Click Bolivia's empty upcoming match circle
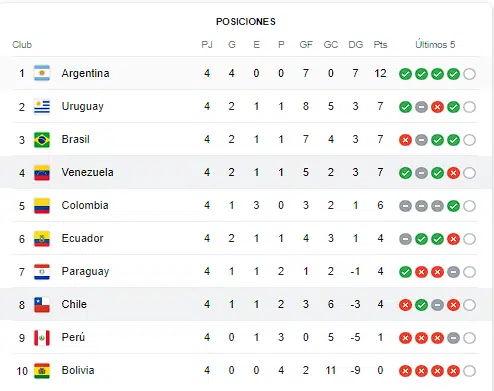Image resolution: width=494 pixels, height=391 pixels. click(469, 371)
